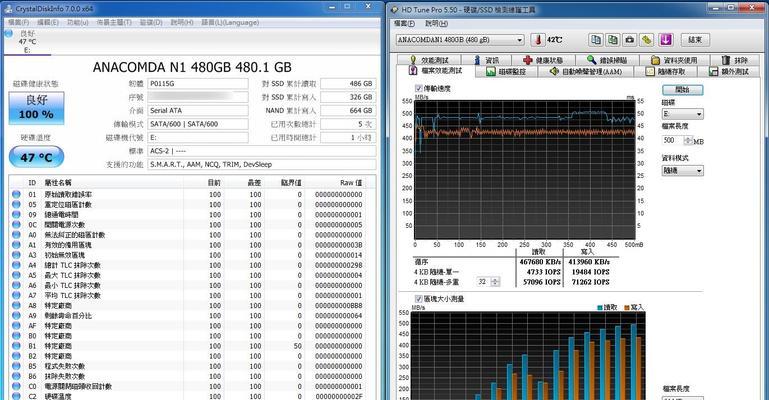This screenshot has width=769, height=400.
Task: Click transfer mode field SATA/600 | SATA/600
Action: pos(198,124)
